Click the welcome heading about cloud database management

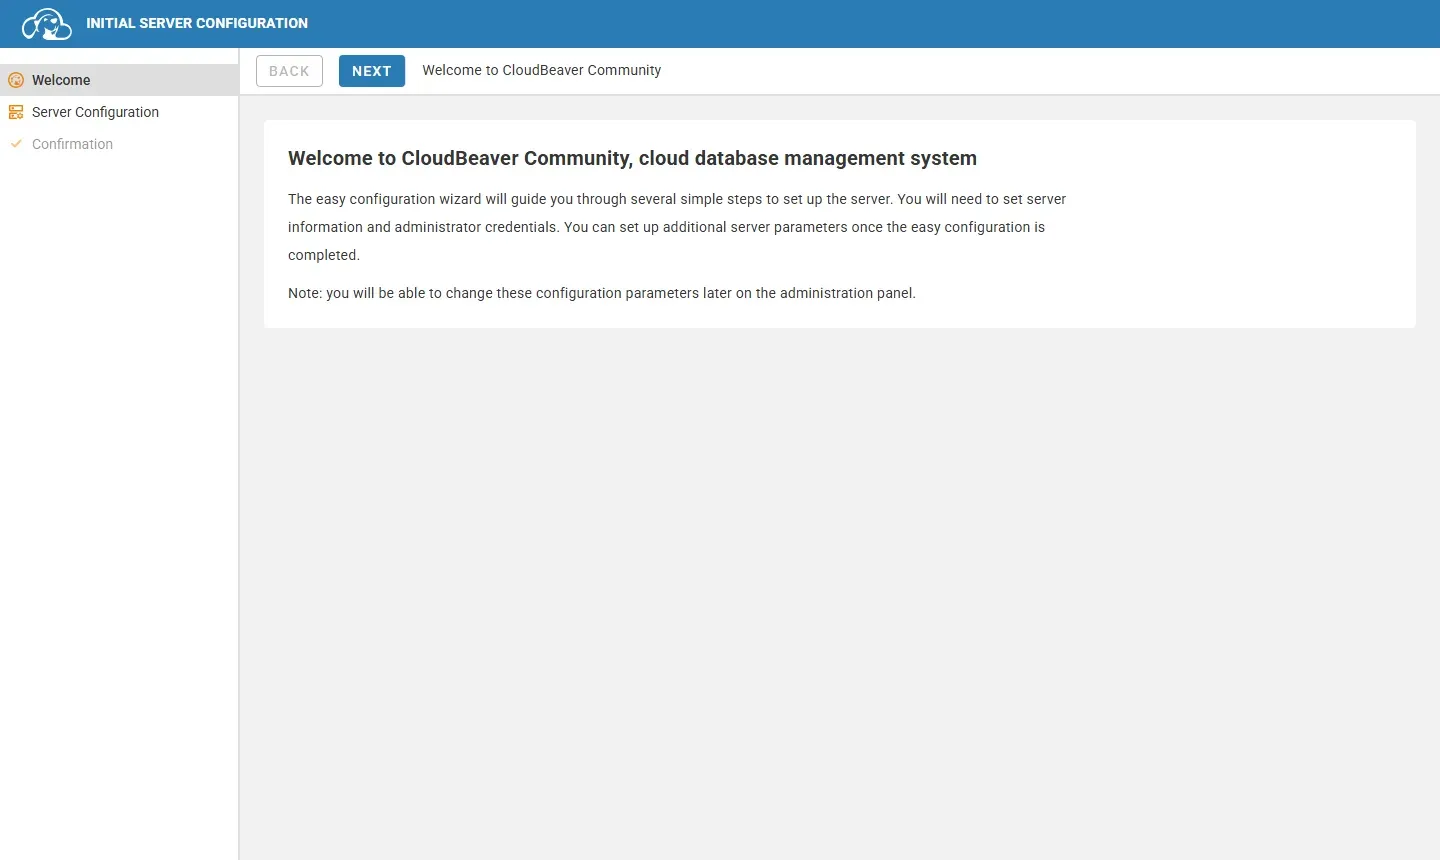coord(632,158)
